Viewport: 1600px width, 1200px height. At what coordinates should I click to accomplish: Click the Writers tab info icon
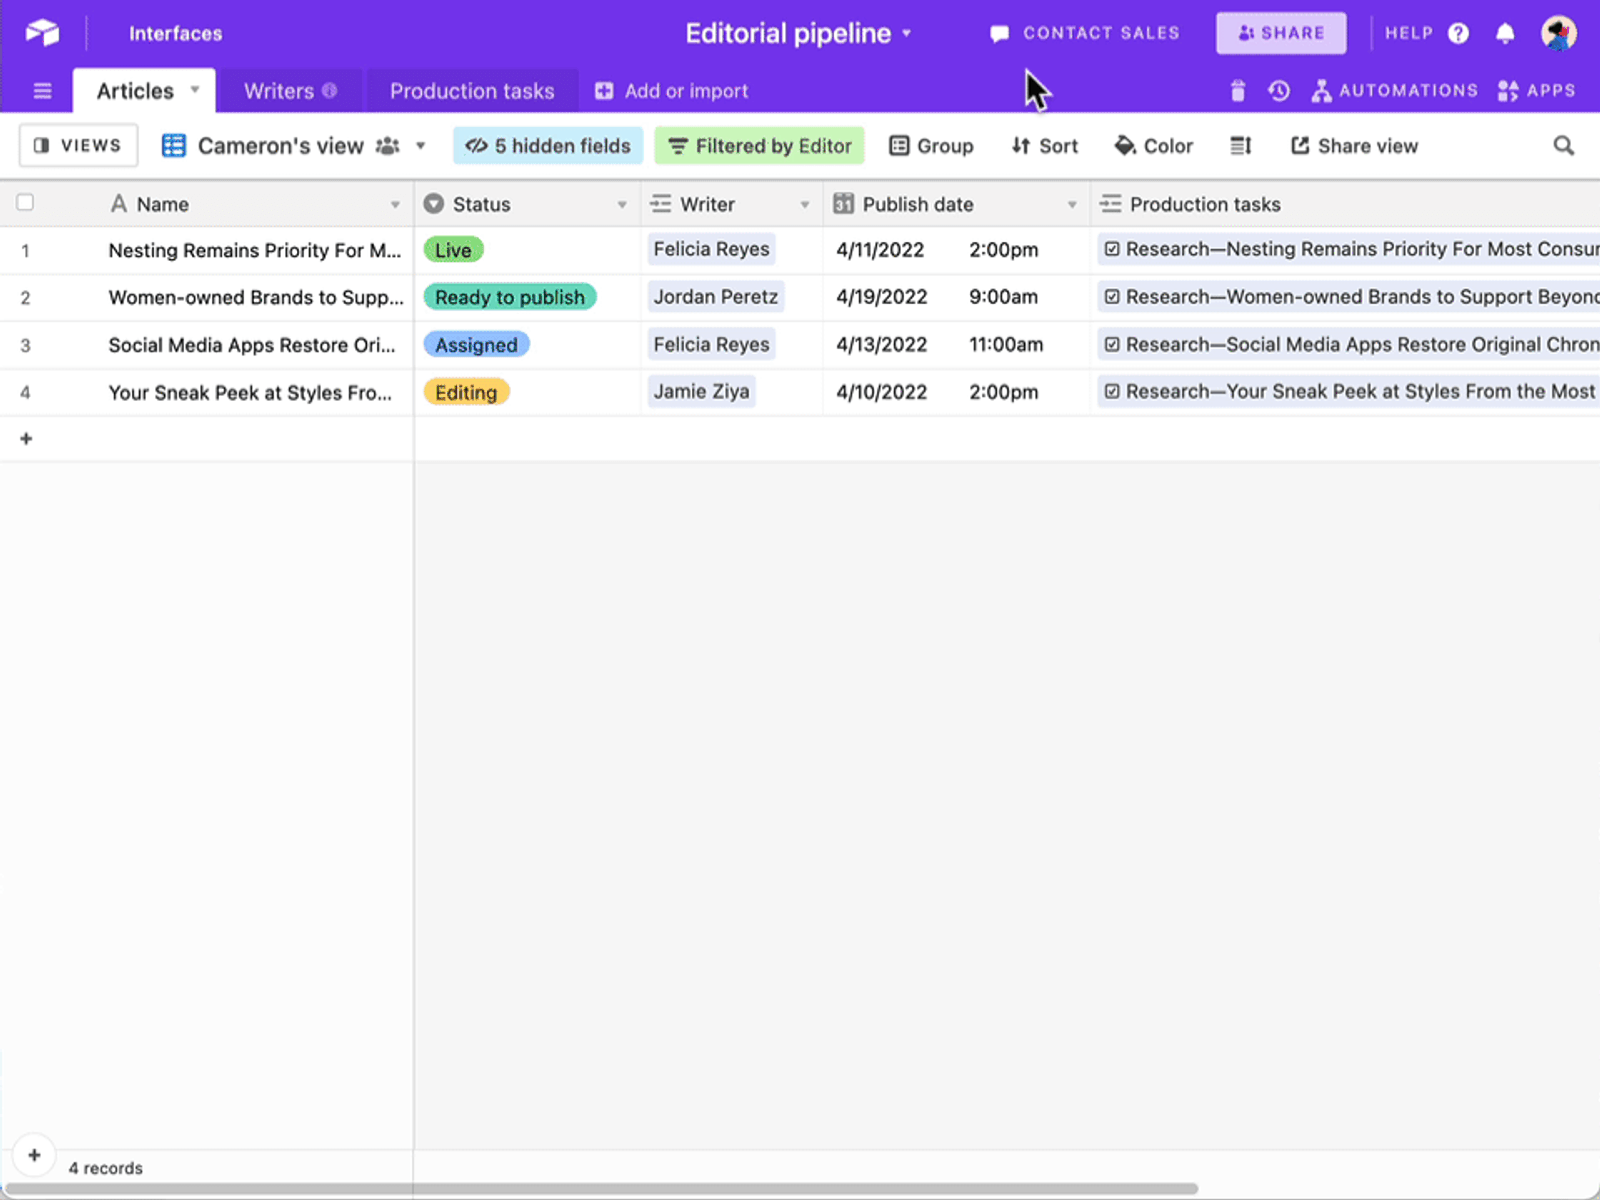pos(329,91)
